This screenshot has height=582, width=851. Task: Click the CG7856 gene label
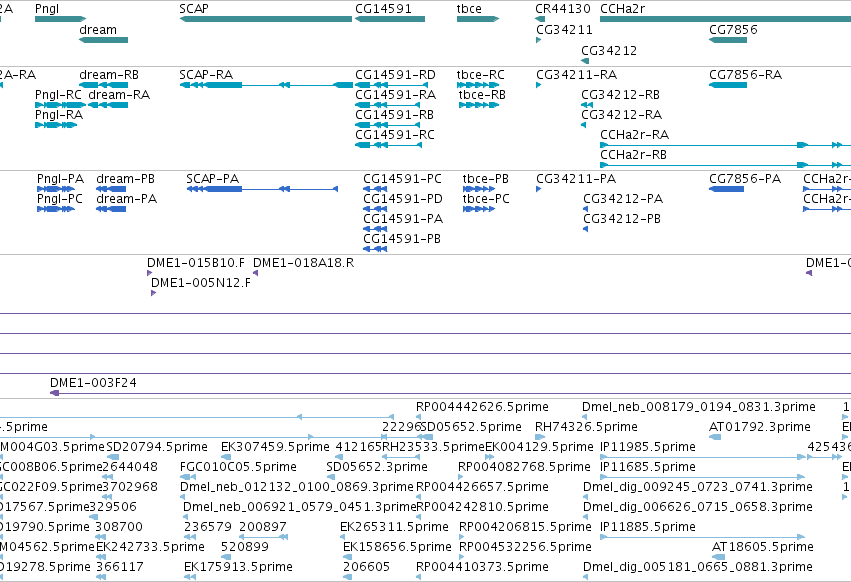click(x=733, y=30)
